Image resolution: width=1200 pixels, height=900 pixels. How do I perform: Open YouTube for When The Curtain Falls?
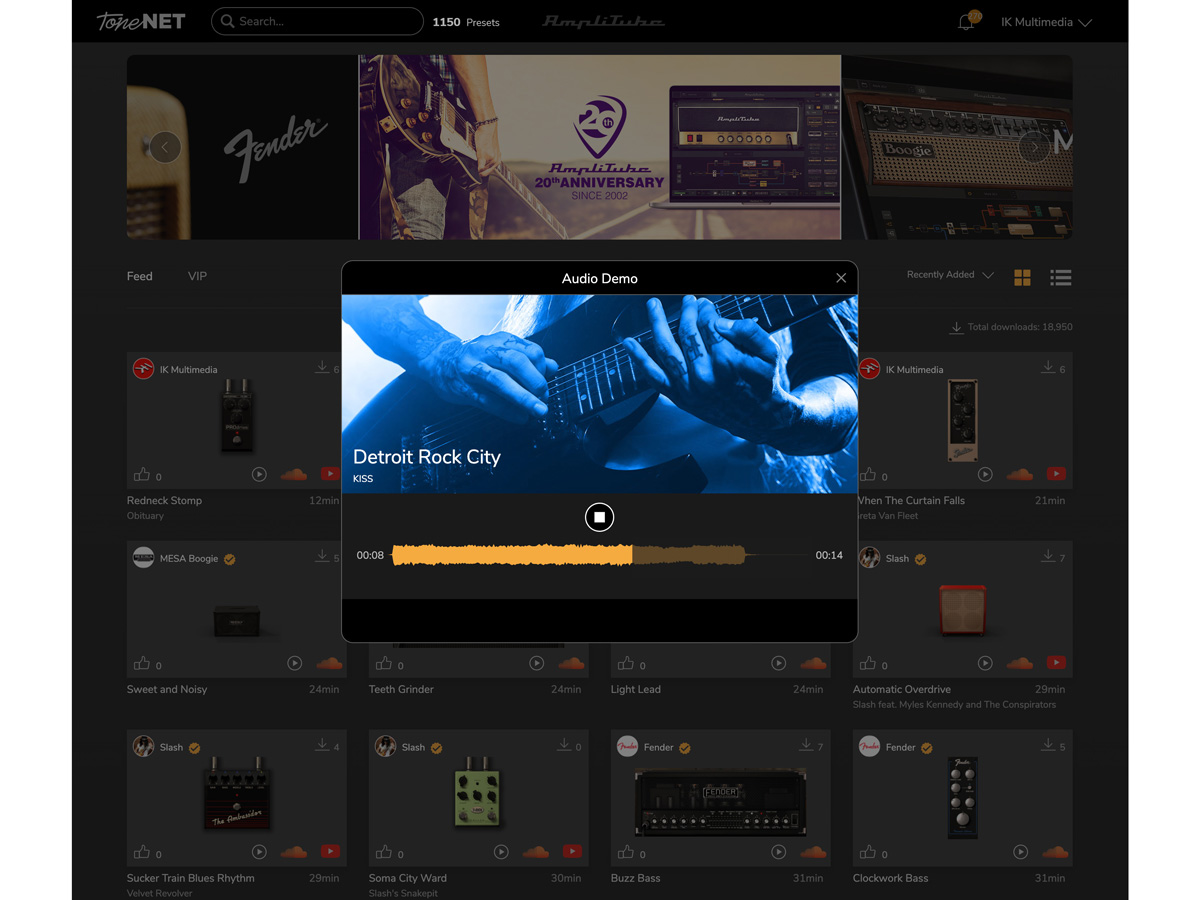(1056, 474)
